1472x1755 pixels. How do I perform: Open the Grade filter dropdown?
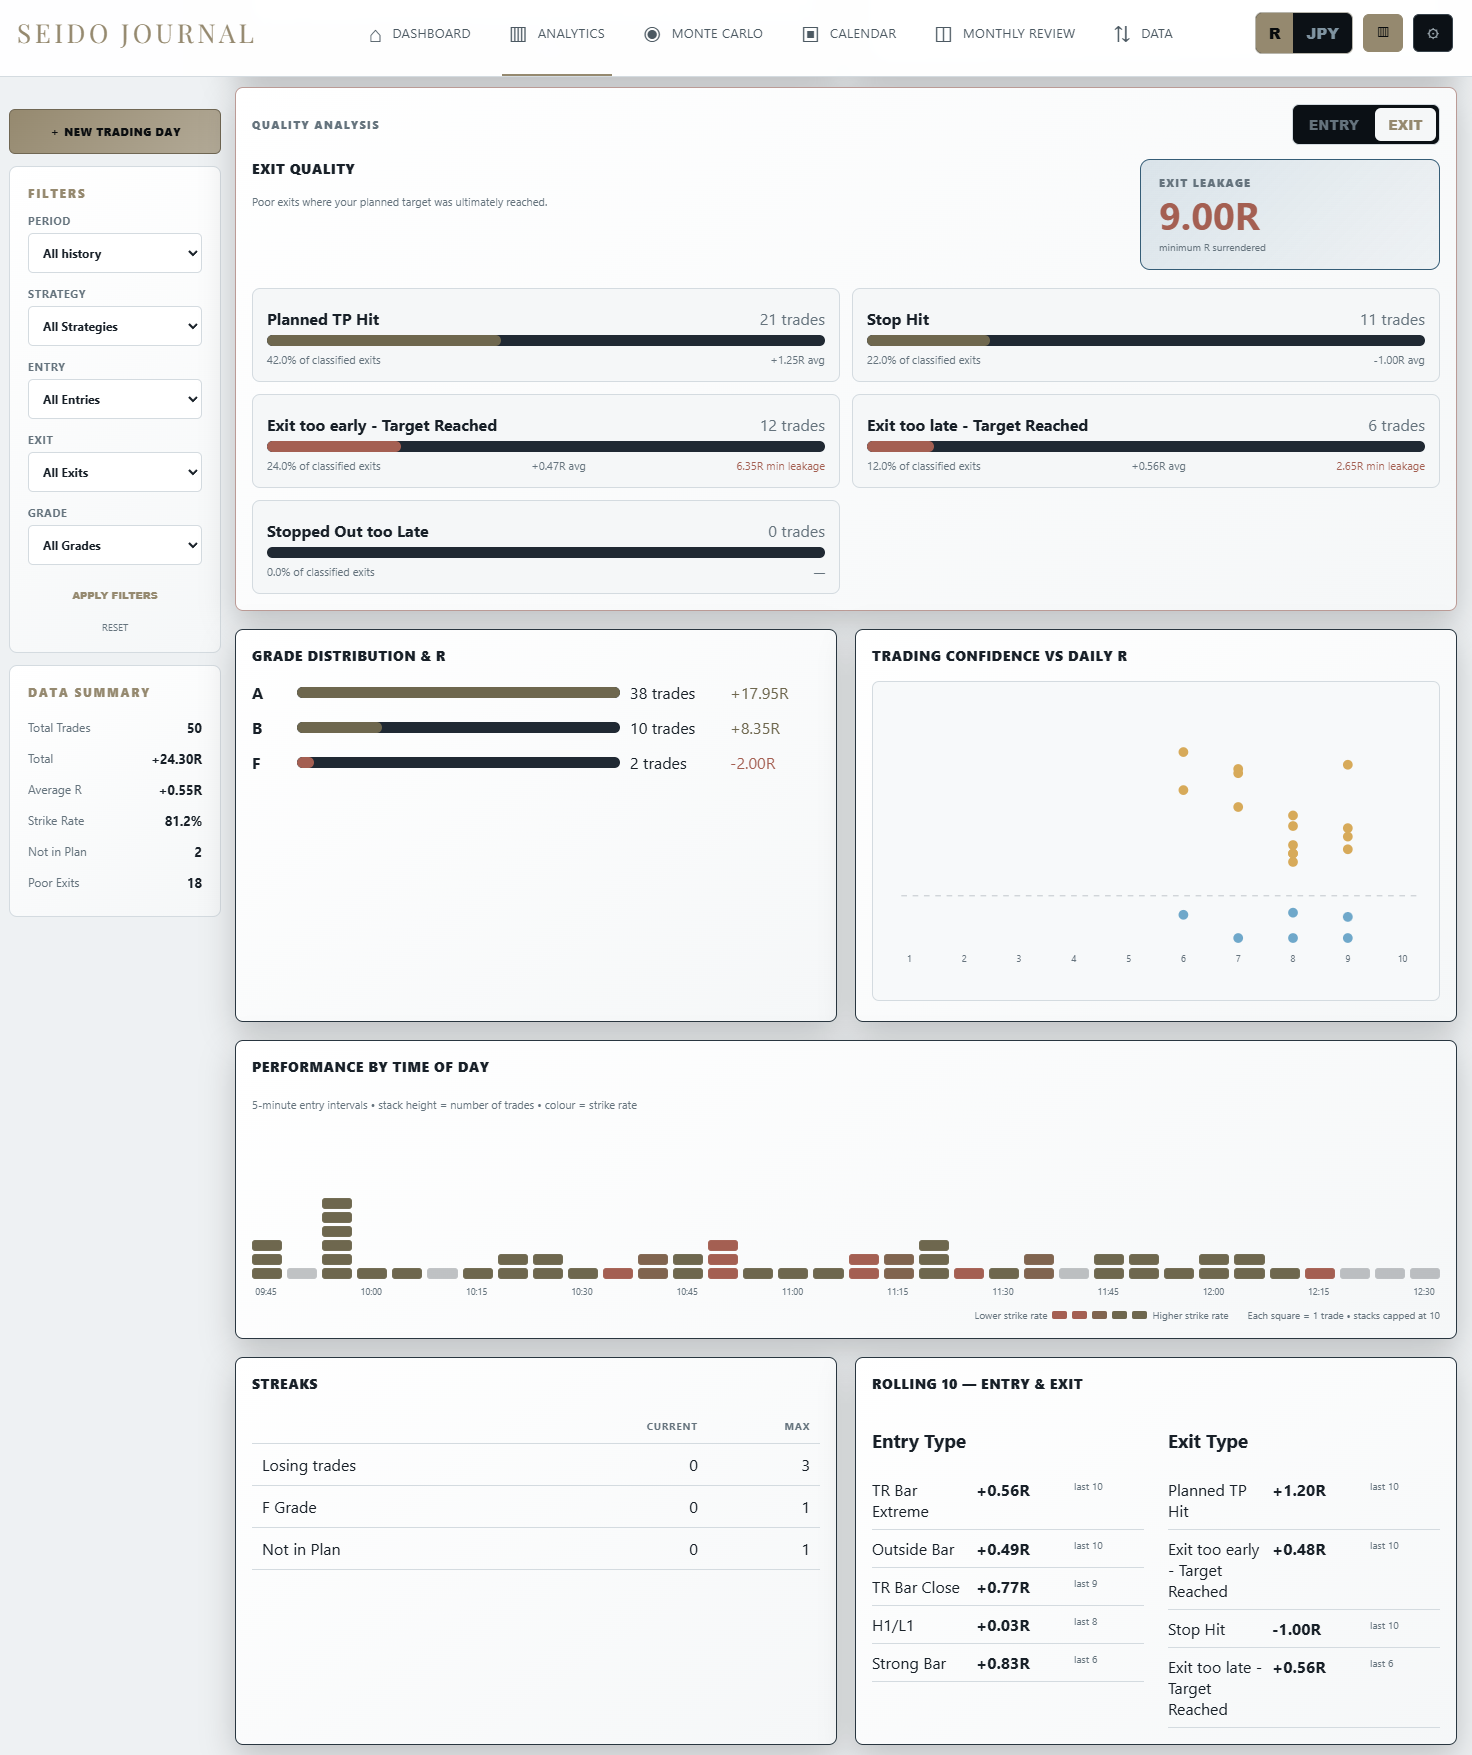[x=115, y=546]
